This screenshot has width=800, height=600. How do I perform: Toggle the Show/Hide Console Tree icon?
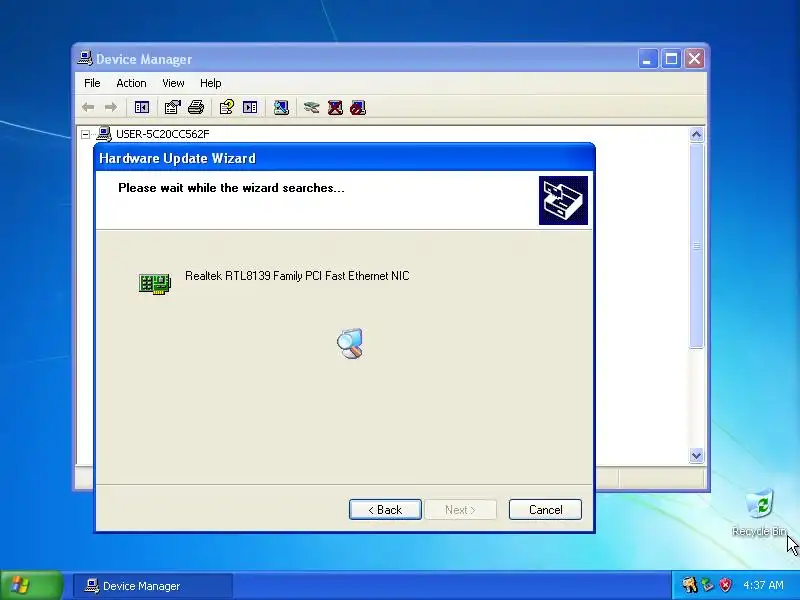click(x=141, y=107)
